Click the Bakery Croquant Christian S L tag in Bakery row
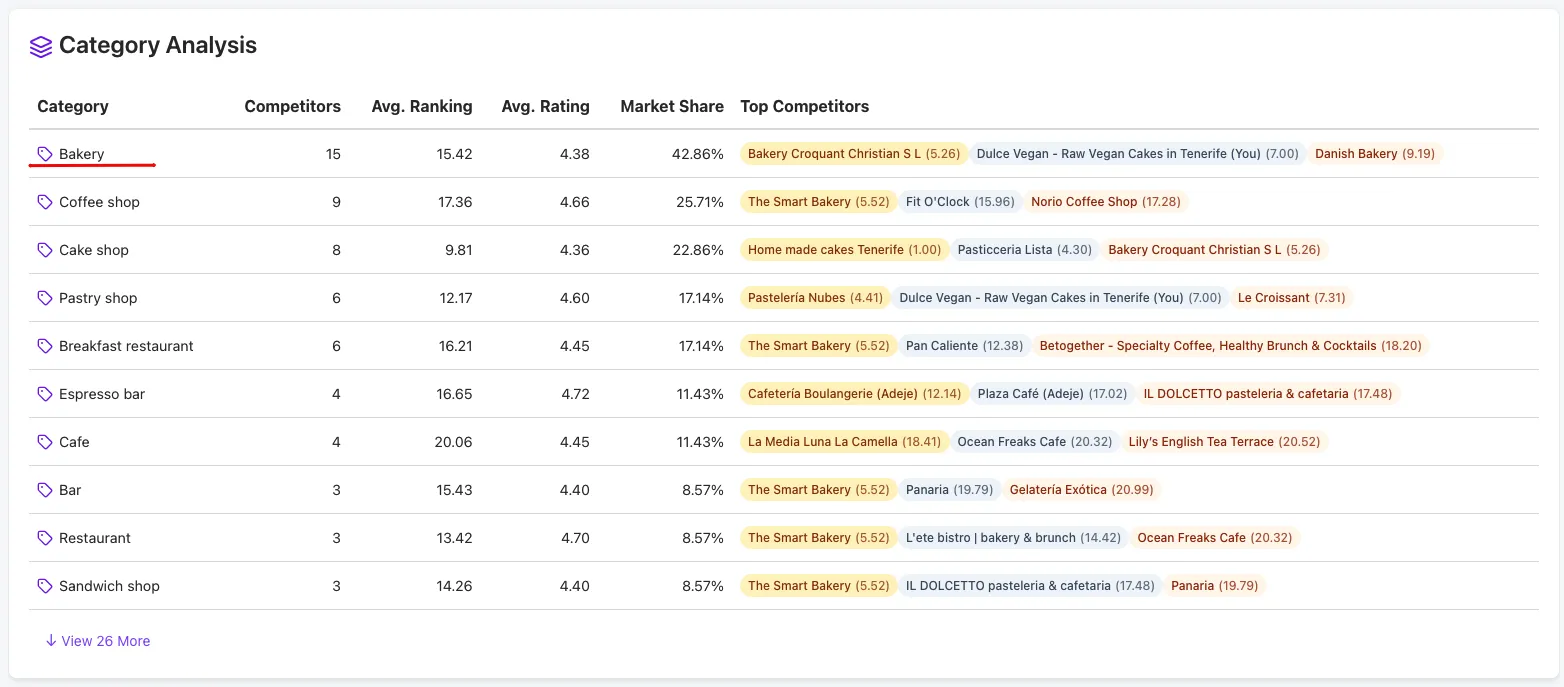This screenshot has height=687, width=1564. point(854,154)
